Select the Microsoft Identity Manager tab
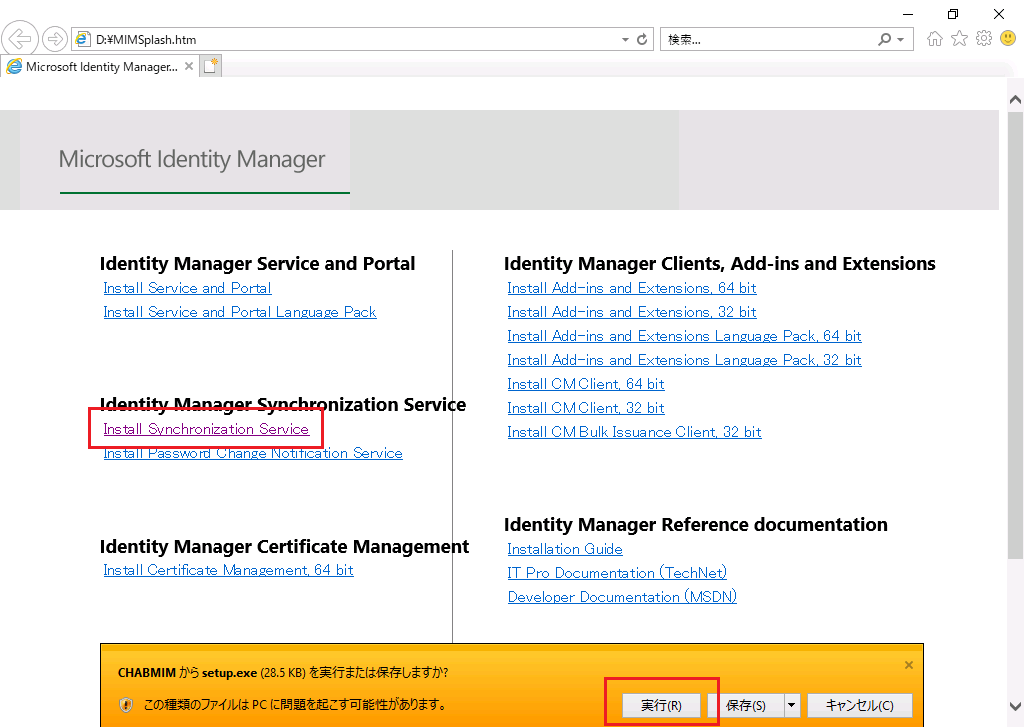 tap(101, 67)
